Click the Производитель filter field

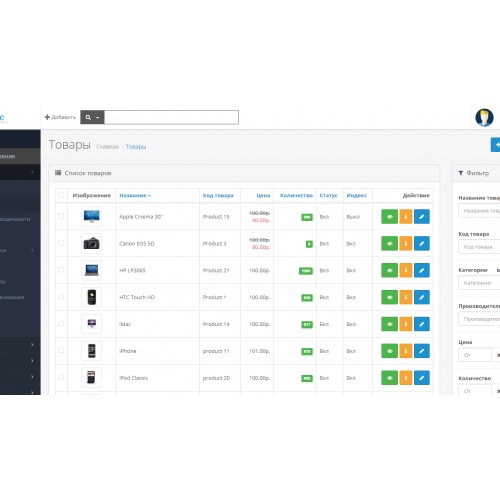pos(479,319)
